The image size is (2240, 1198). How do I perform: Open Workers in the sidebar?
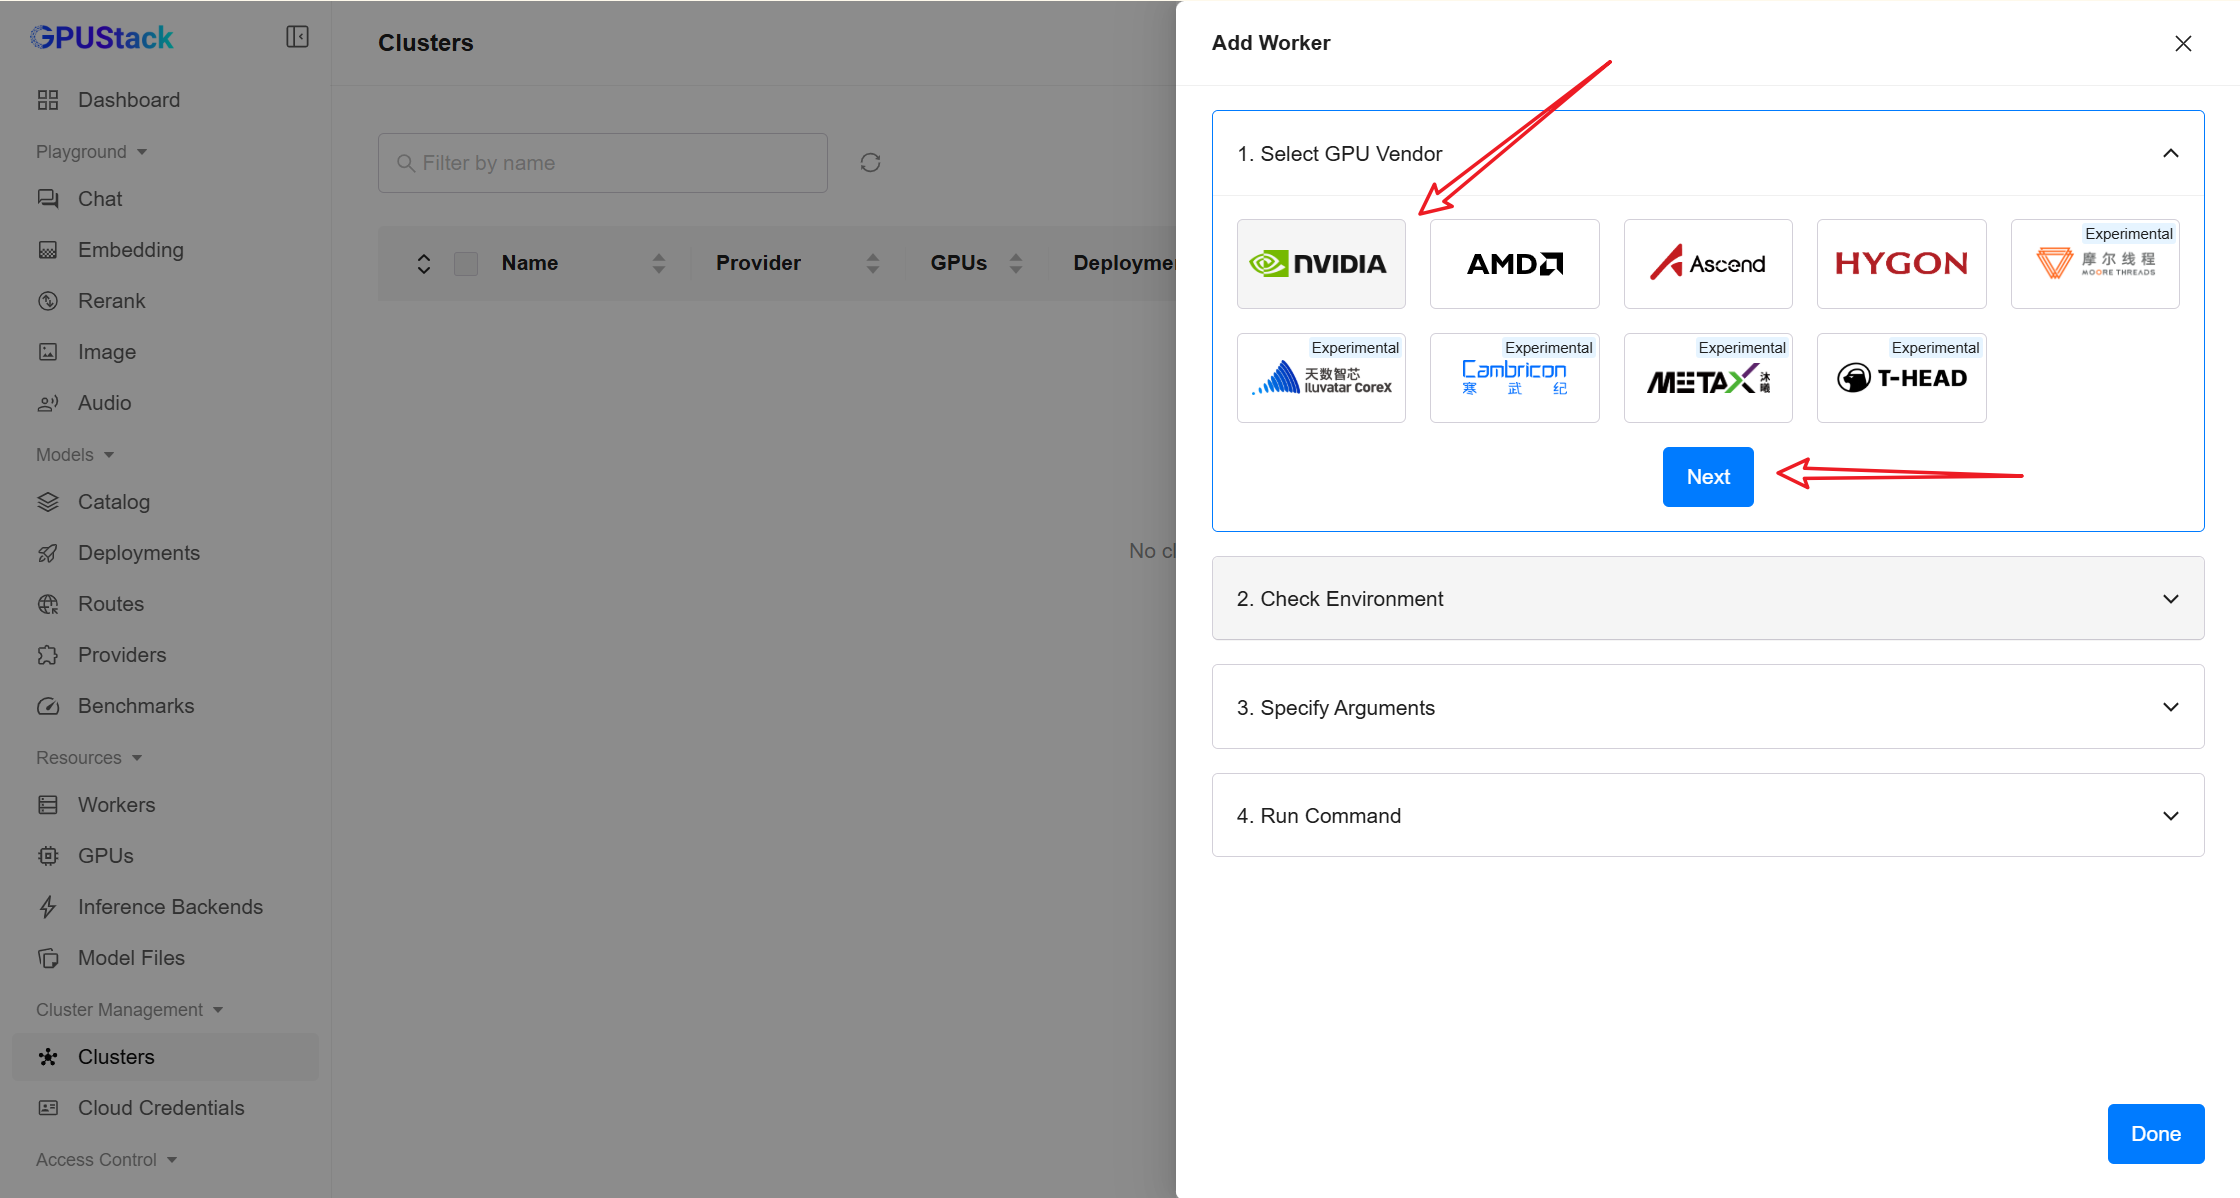116,805
